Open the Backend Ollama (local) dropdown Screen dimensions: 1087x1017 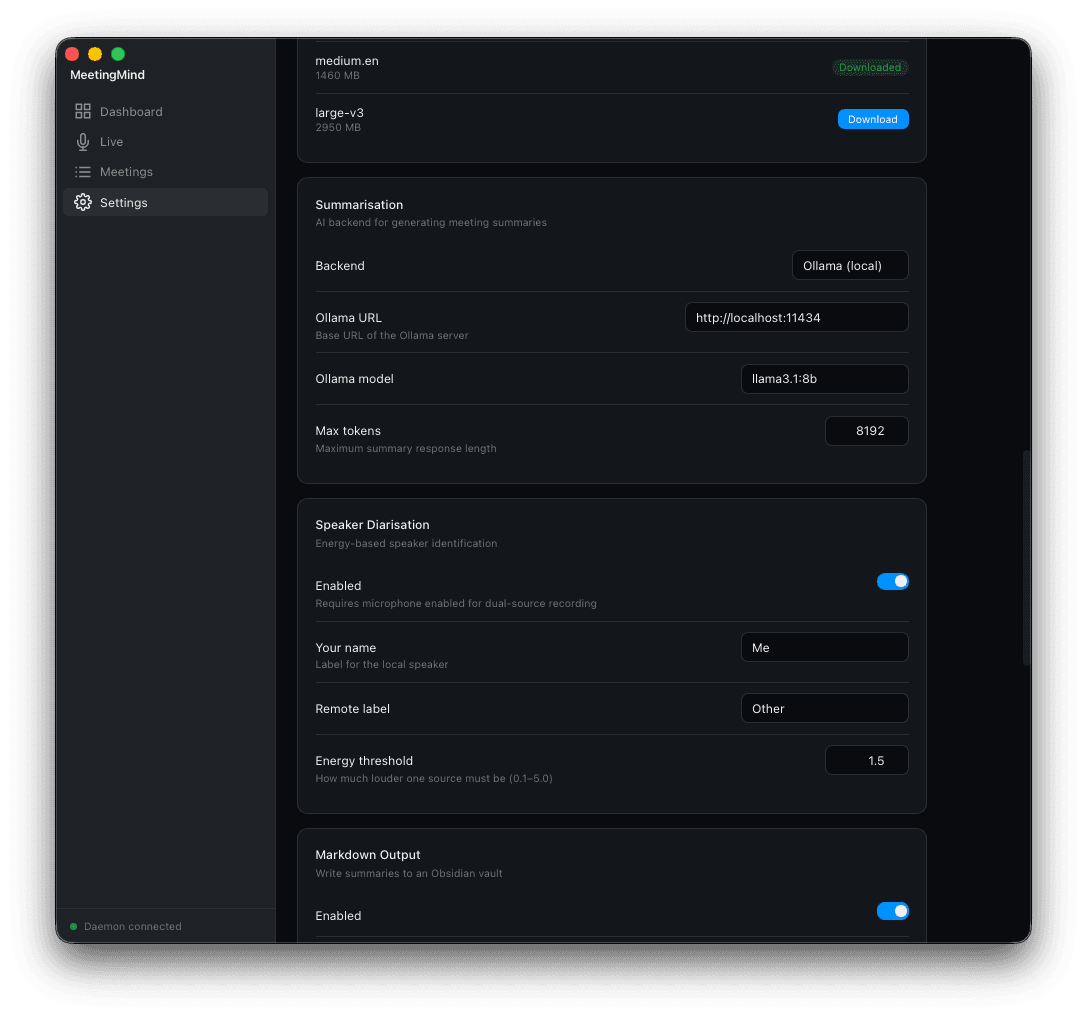point(850,266)
